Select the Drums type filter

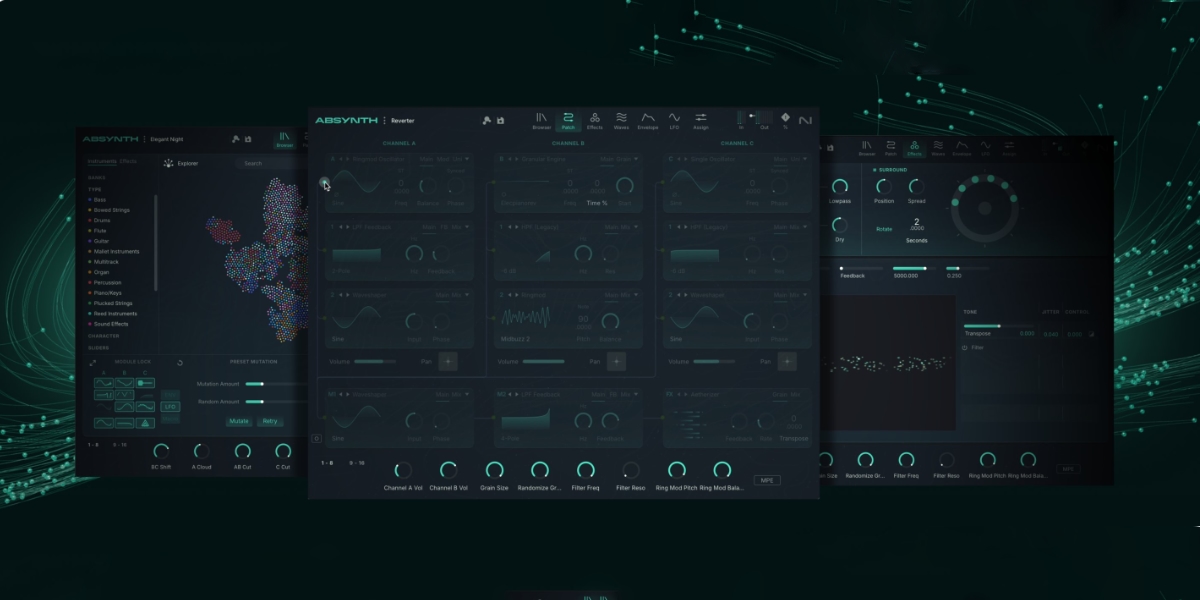[x=100, y=220]
